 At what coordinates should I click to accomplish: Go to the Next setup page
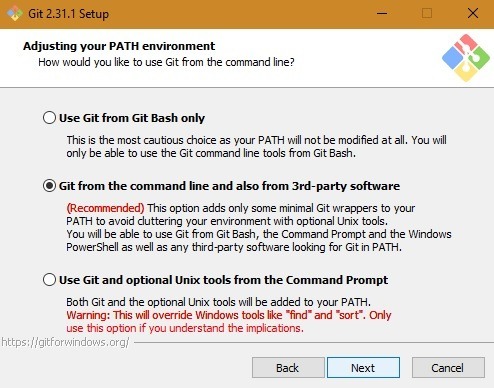[x=363, y=368]
